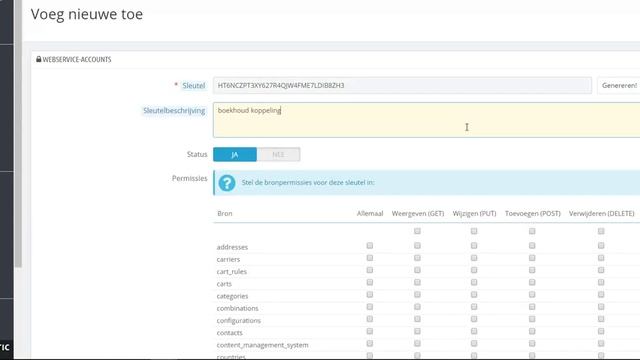Viewport: 640px width, 360px height.
Task: Click the content_management_system row label
Action: [x=262, y=345]
